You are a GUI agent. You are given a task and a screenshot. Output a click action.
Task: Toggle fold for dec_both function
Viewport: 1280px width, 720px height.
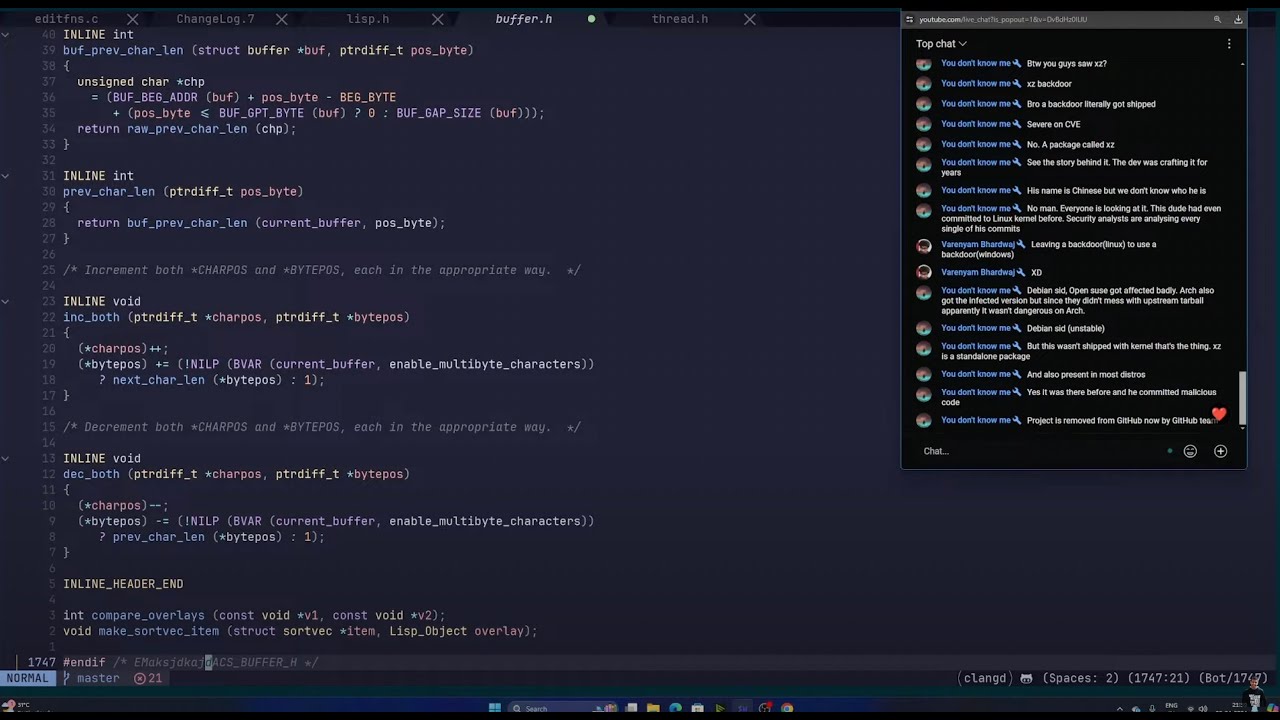pos(6,458)
